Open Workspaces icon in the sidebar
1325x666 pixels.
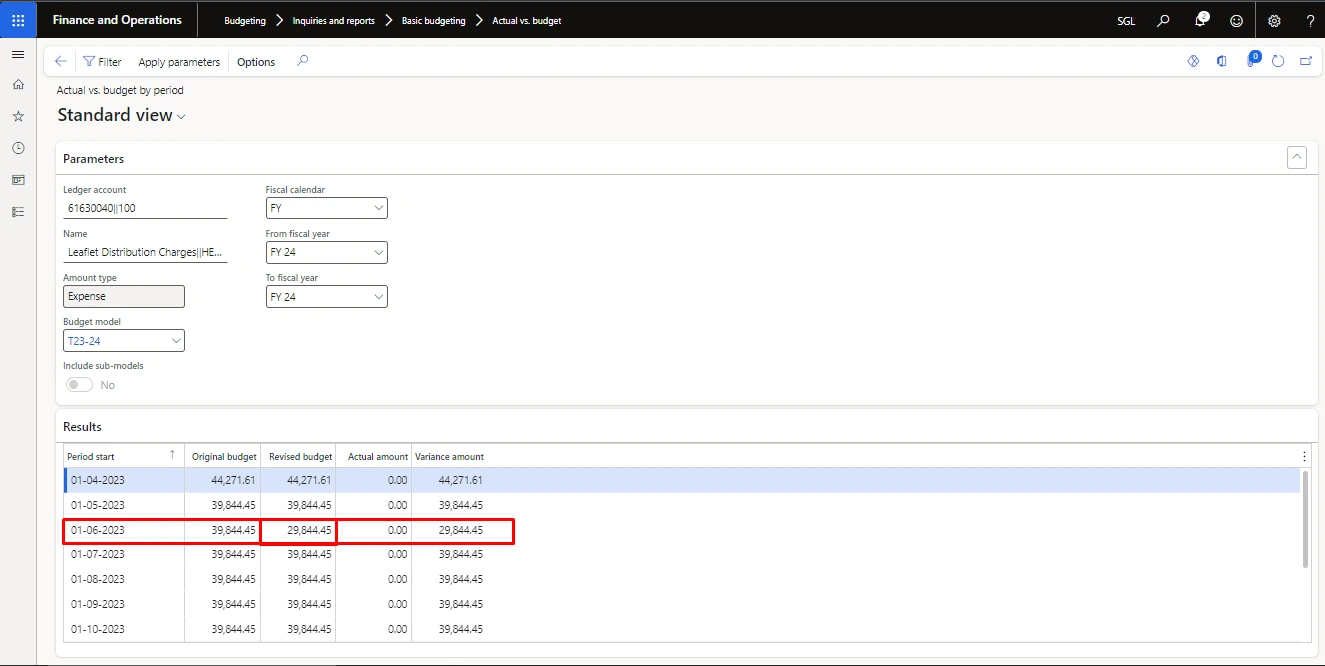[x=18, y=180]
